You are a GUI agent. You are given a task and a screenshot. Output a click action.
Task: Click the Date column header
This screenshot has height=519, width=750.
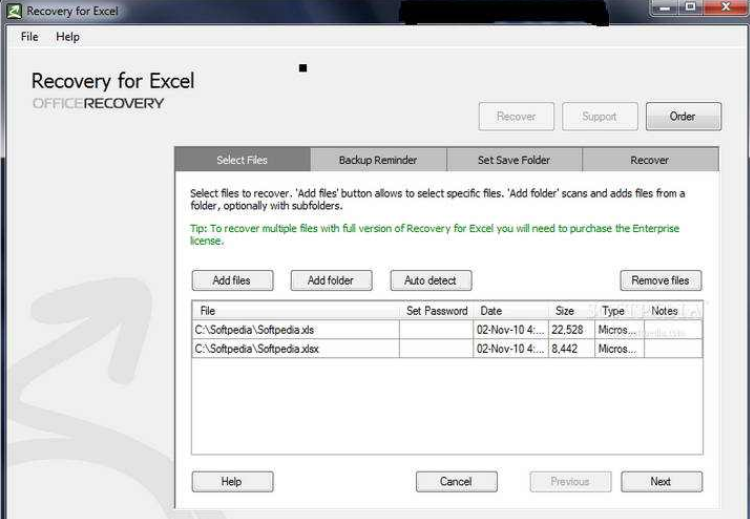click(510, 311)
